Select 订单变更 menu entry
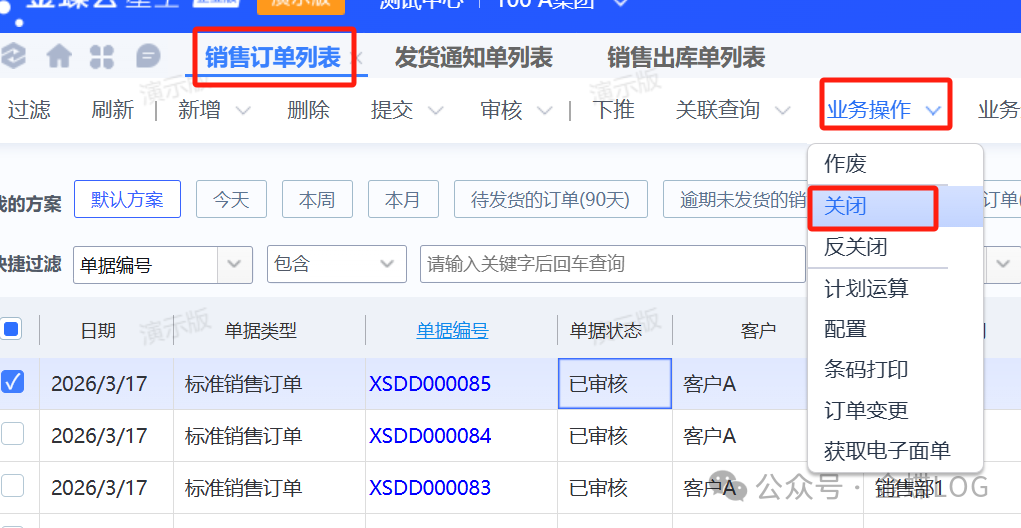This screenshot has height=528, width=1021. click(866, 410)
